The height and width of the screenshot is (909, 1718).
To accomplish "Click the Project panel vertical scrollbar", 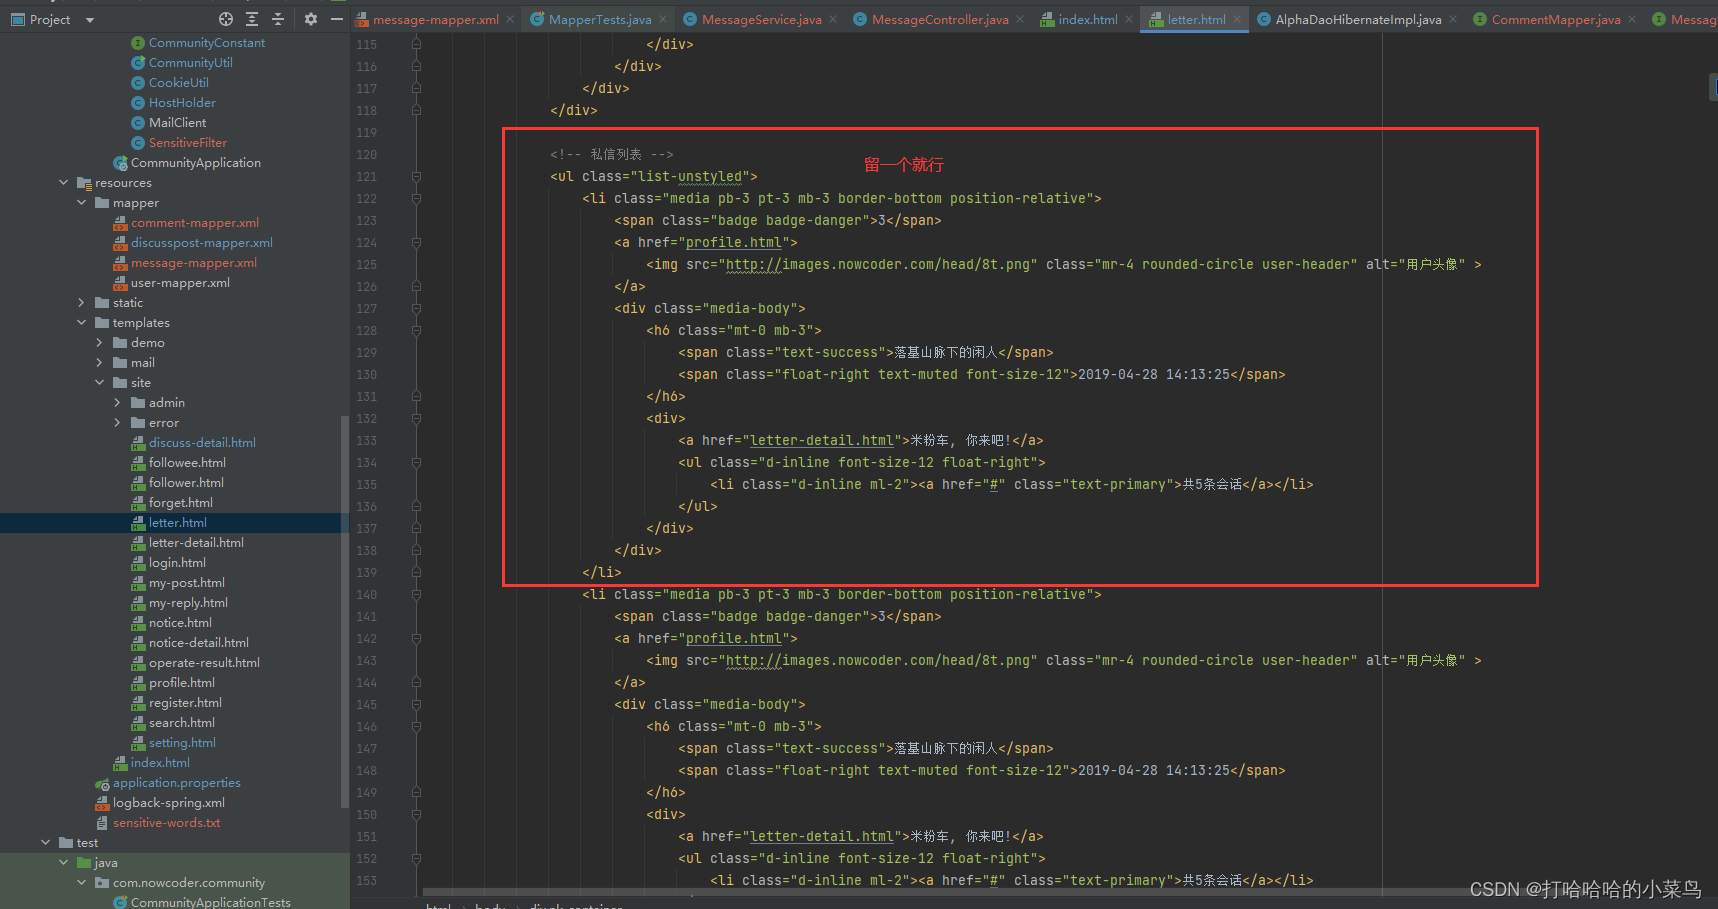I will (x=345, y=610).
